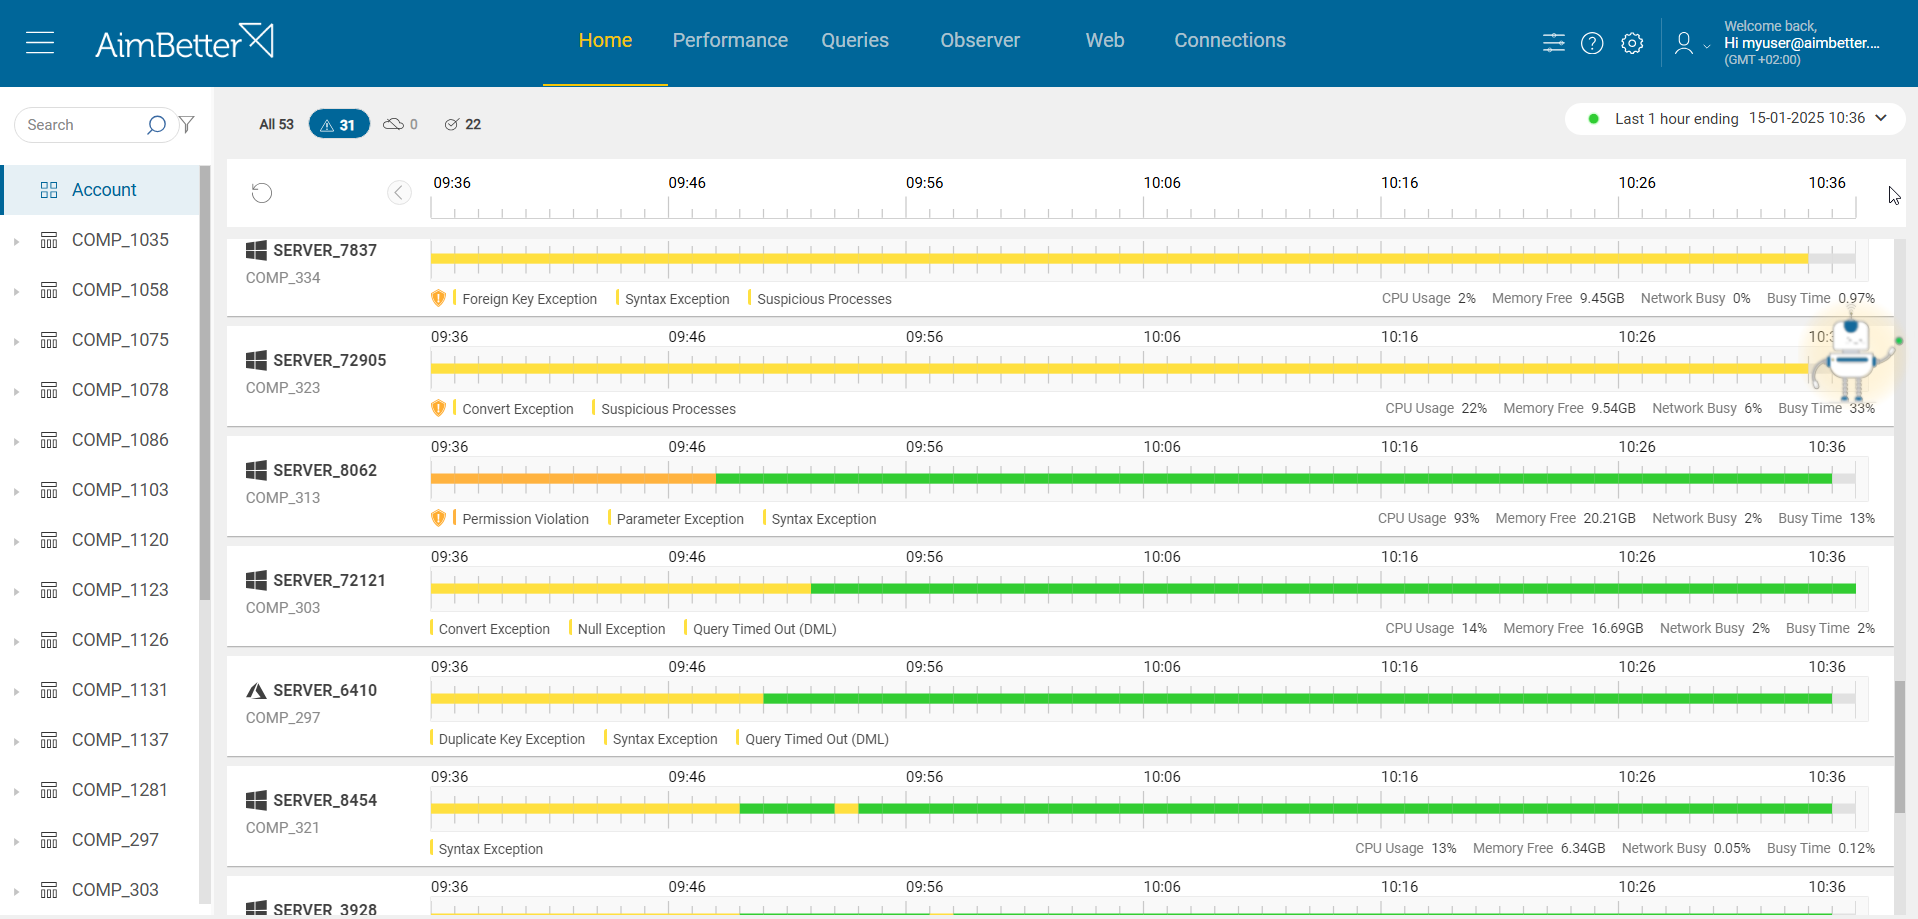Screen dimensions: 1918x919
Task: Open the SERVER_72121 details
Action: pyautogui.click(x=329, y=580)
